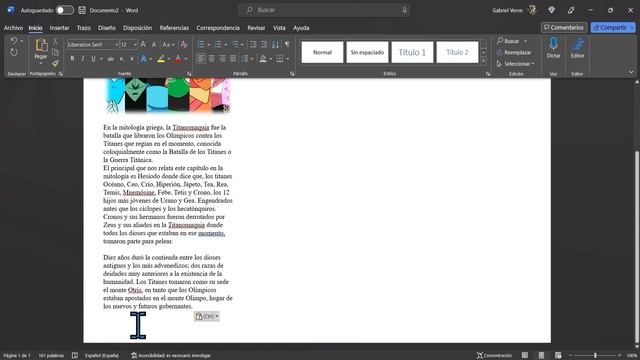Toggle italic formatting
Screen dimensions: 640x360
[x=82, y=59]
